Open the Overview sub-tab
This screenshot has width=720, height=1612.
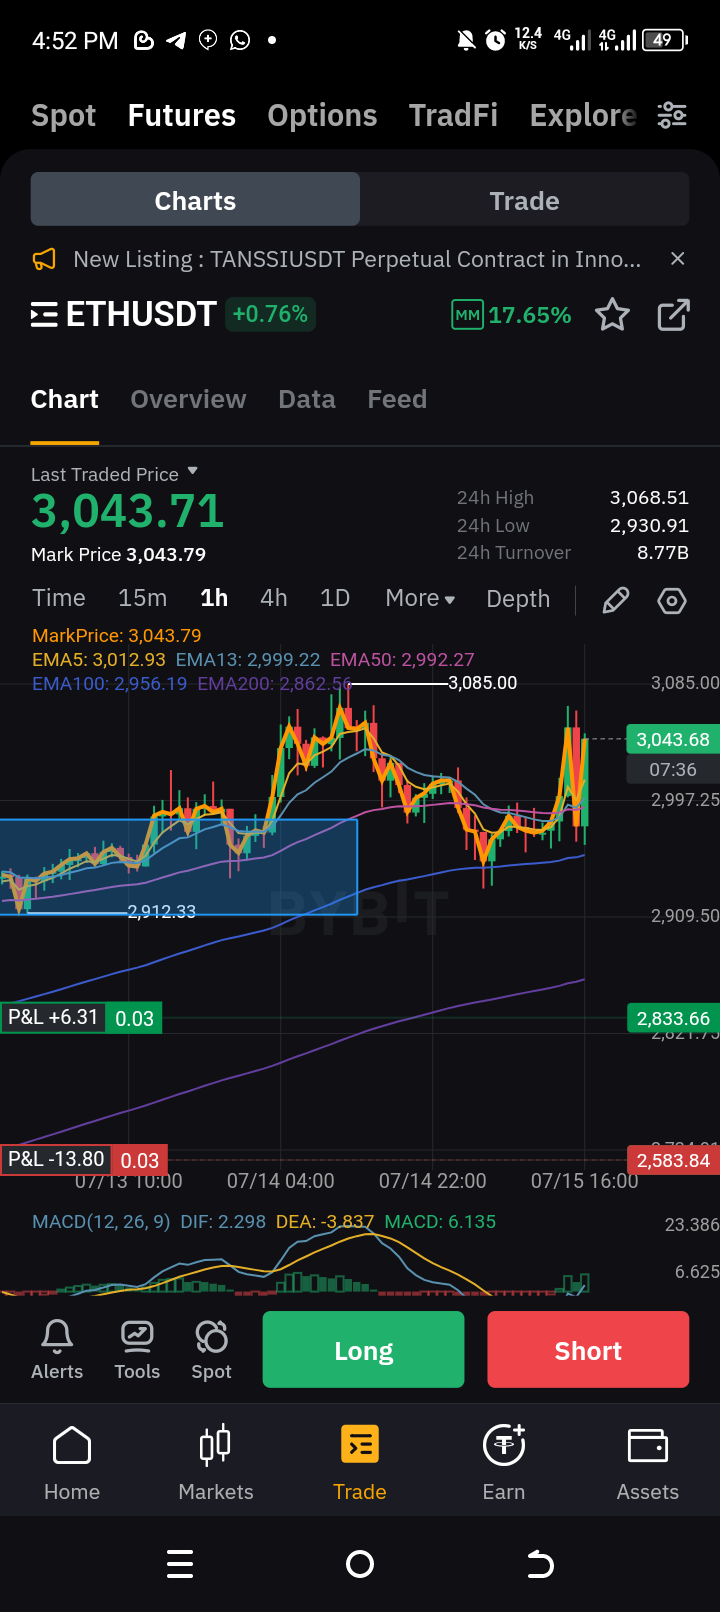pos(188,399)
